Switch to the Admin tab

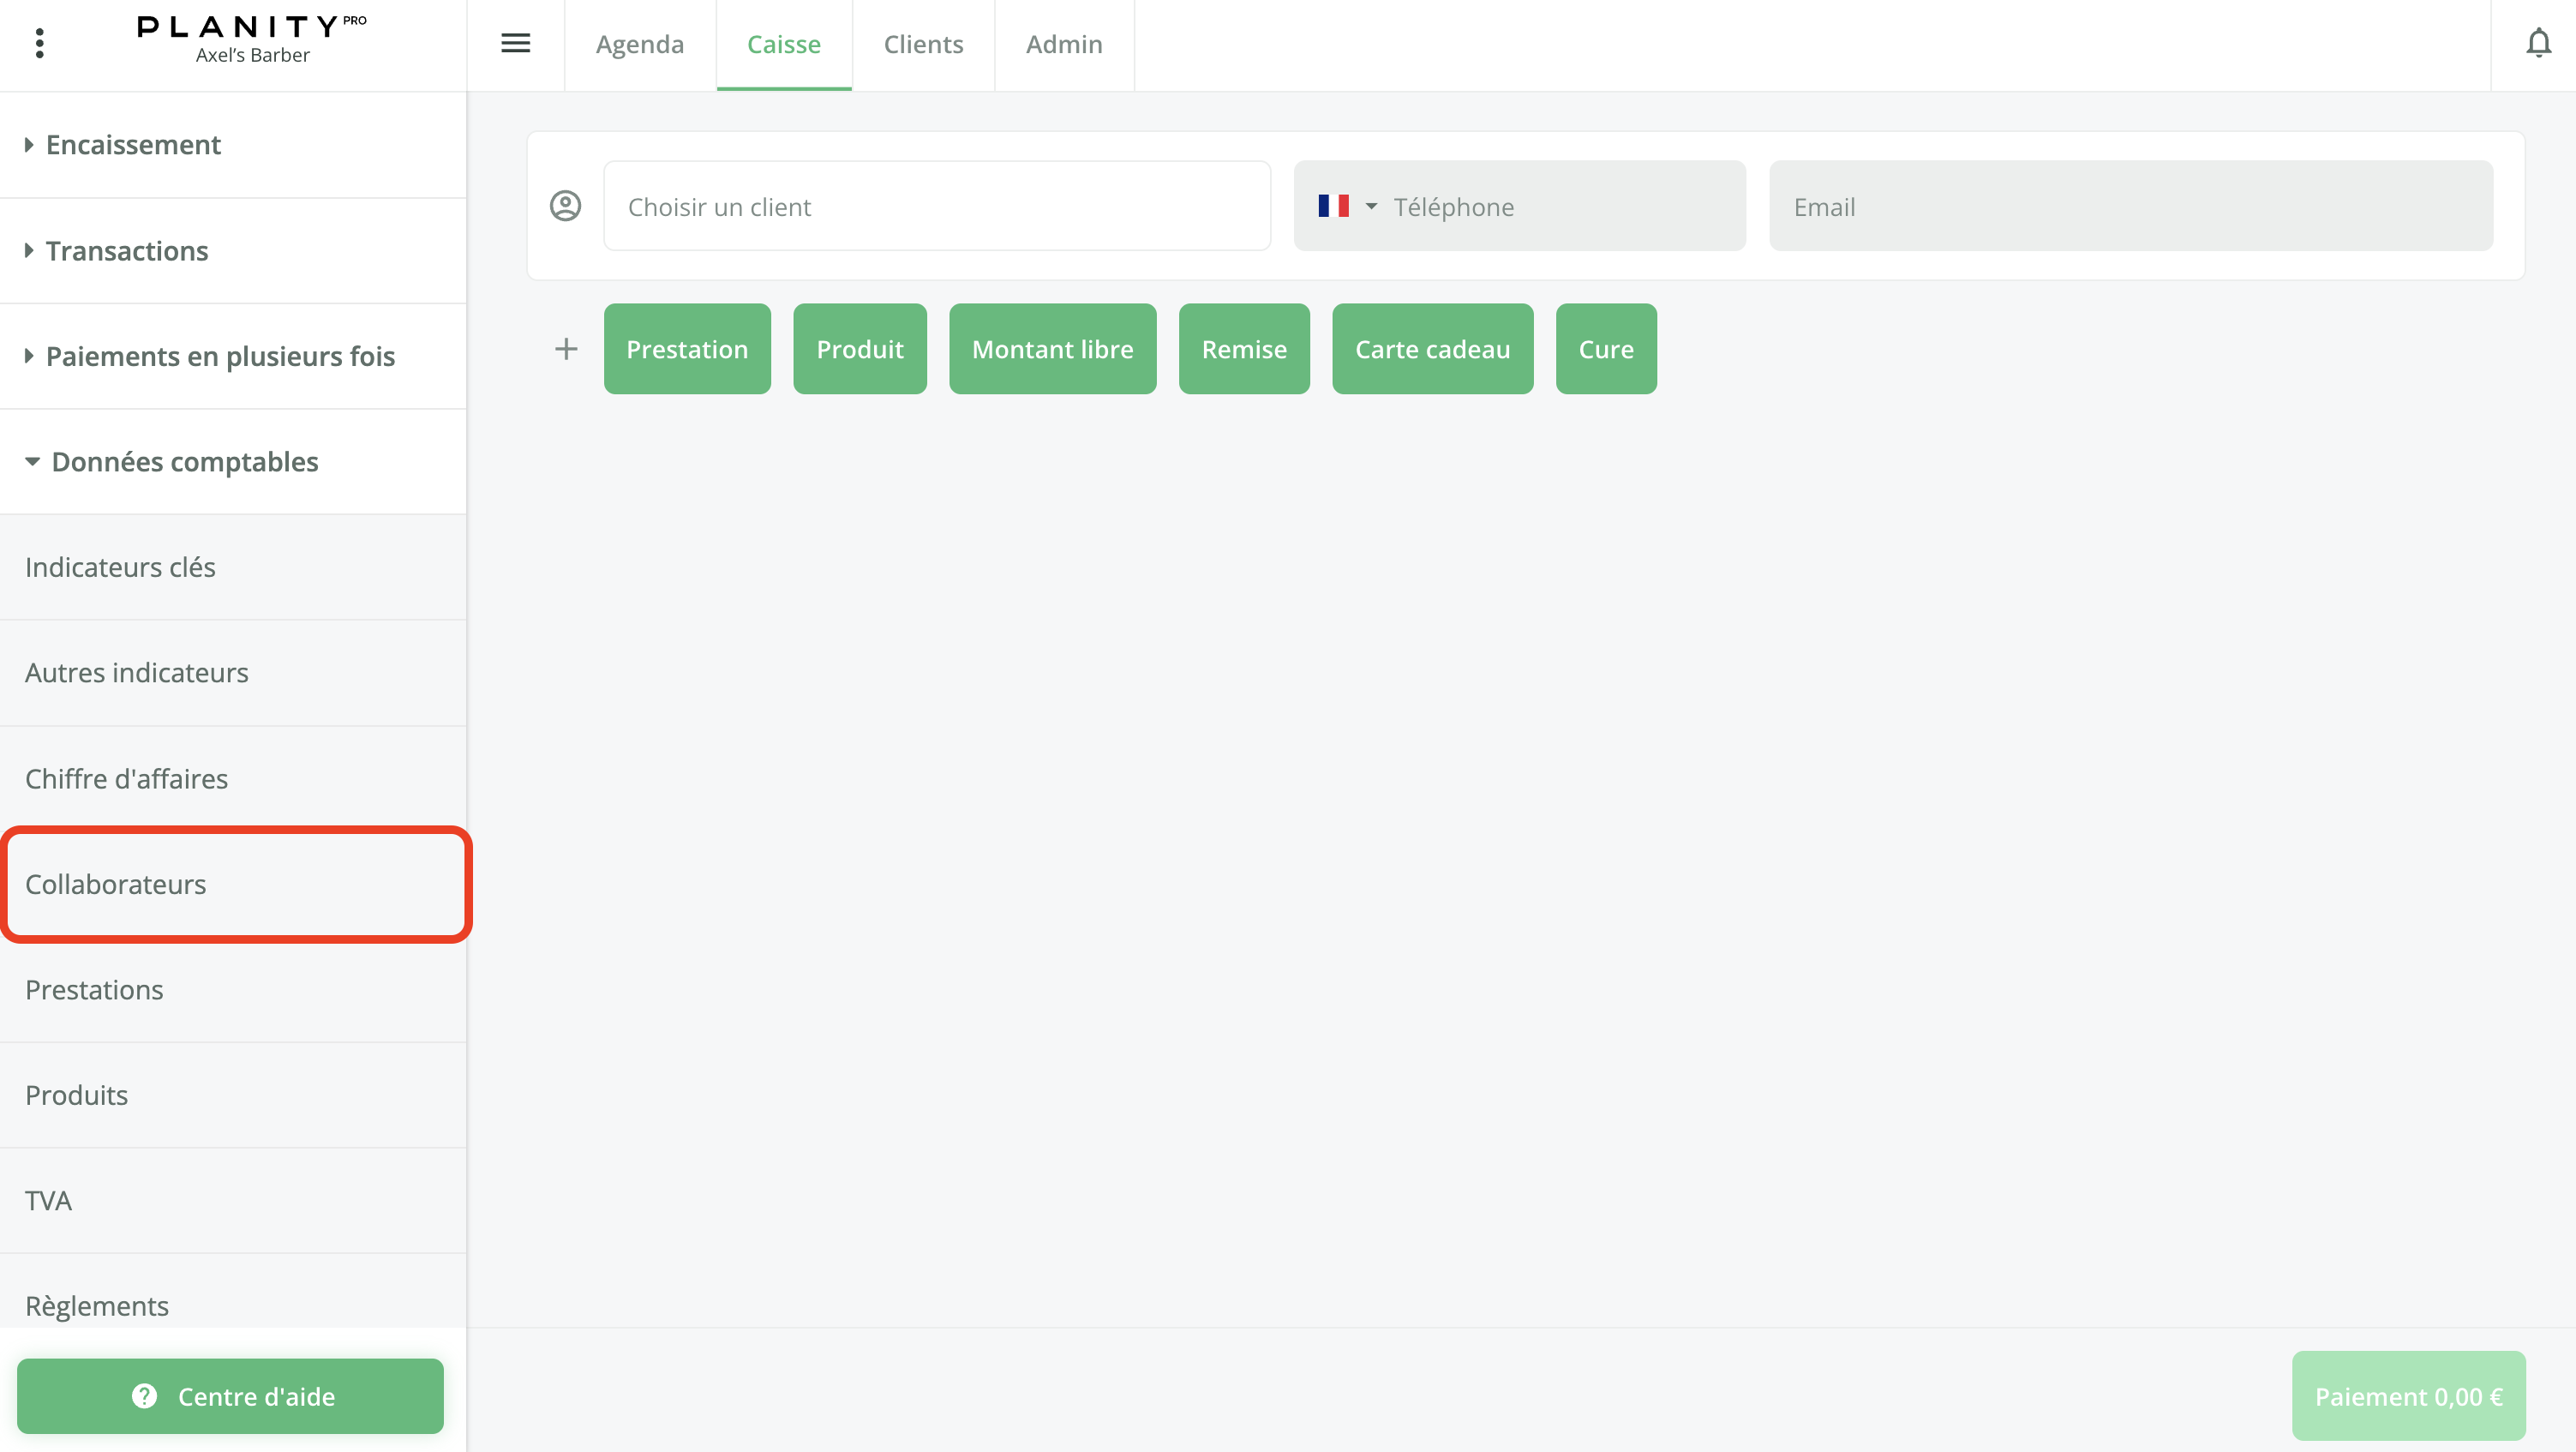tap(1064, 44)
